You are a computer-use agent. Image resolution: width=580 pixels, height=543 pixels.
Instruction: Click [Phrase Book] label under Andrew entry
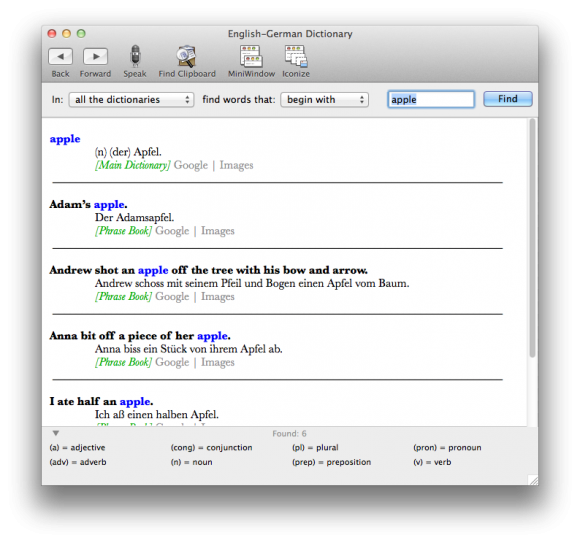point(123,297)
